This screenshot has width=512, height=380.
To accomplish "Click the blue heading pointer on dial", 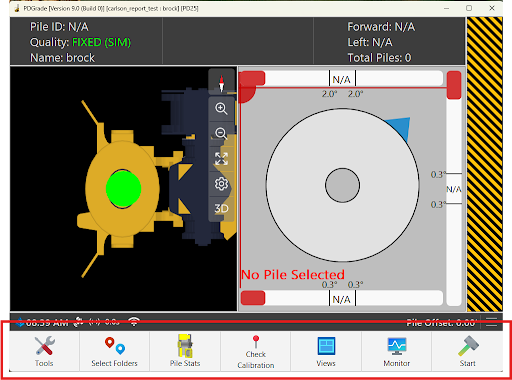I will pos(400,128).
